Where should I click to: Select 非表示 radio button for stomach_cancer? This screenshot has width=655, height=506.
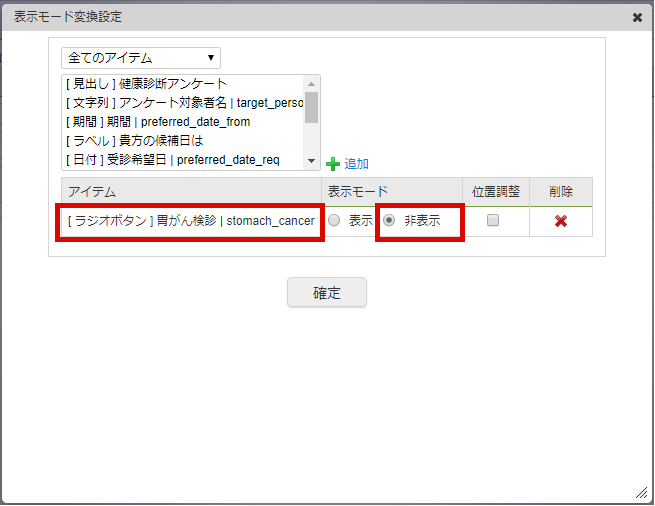(389, 220)
